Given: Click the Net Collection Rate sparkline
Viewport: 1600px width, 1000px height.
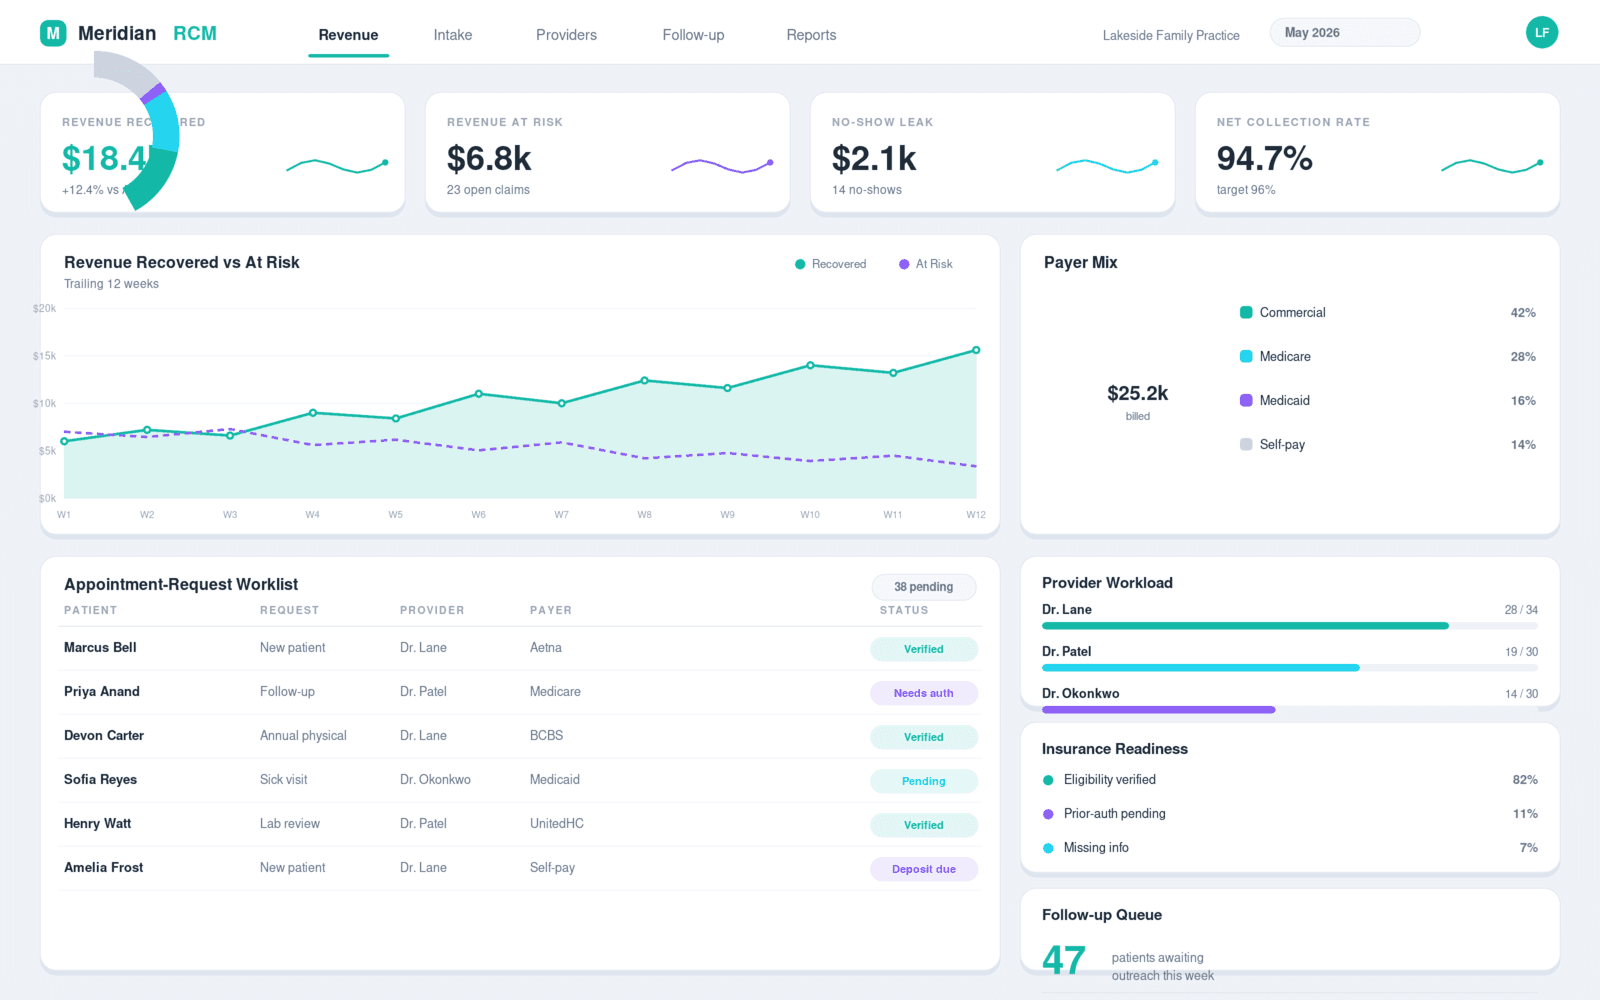Looking at the screenshot, I should point(1492,166).
